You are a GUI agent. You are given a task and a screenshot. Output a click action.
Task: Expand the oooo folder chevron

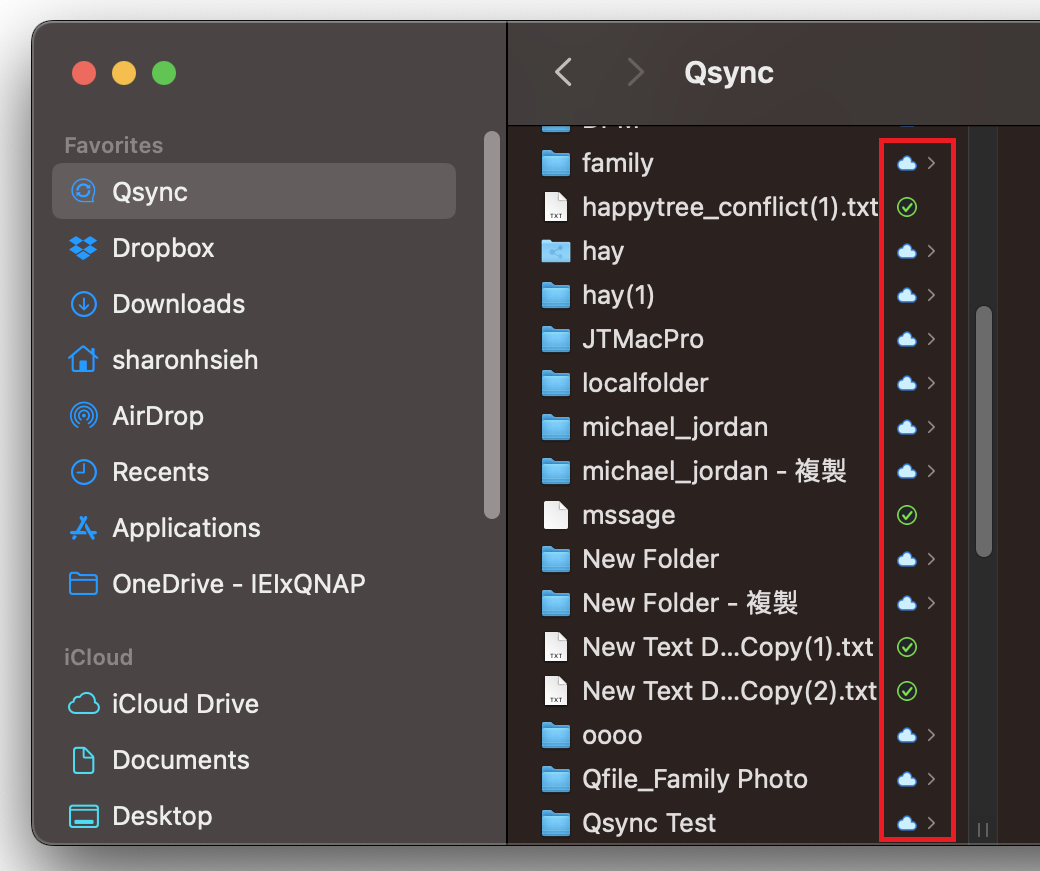coord(932,735)
